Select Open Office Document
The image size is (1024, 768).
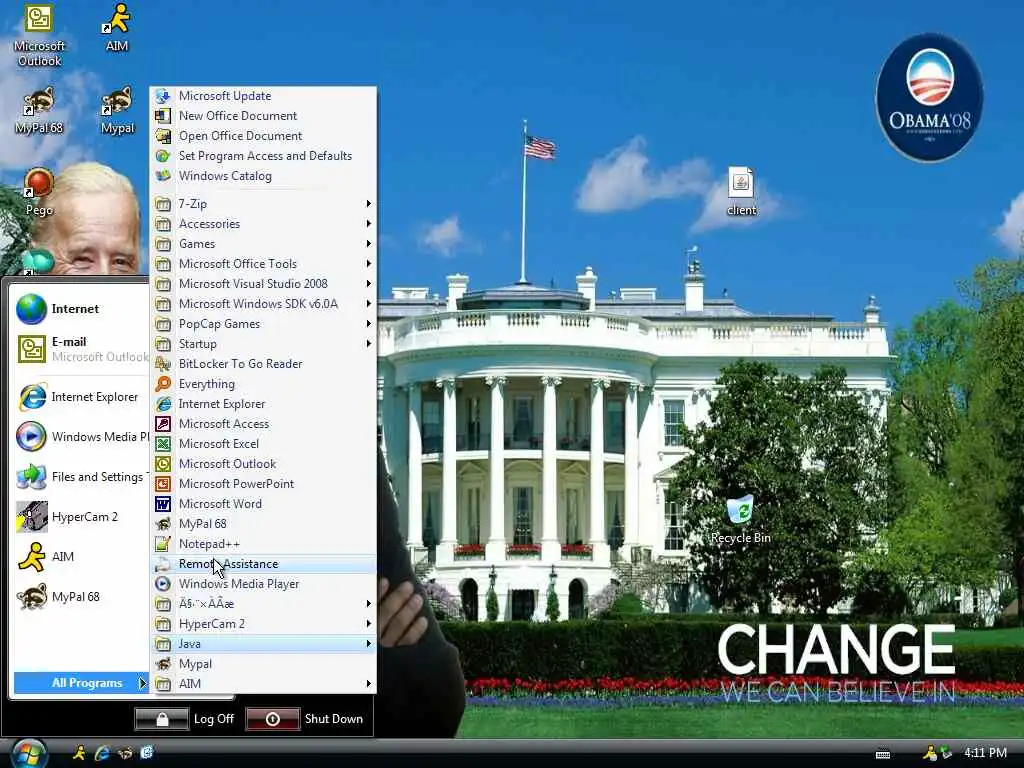coord(264,136)
